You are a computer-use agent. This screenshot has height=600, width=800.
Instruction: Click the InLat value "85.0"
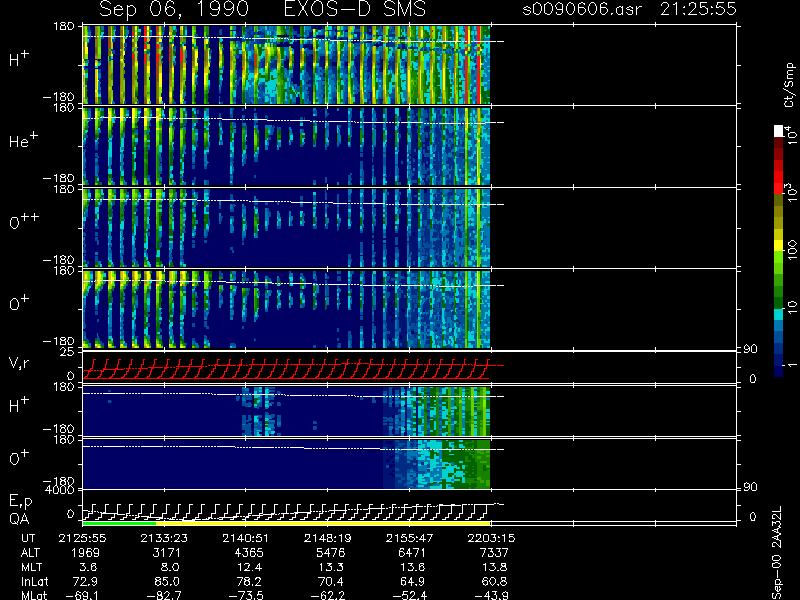168,581
